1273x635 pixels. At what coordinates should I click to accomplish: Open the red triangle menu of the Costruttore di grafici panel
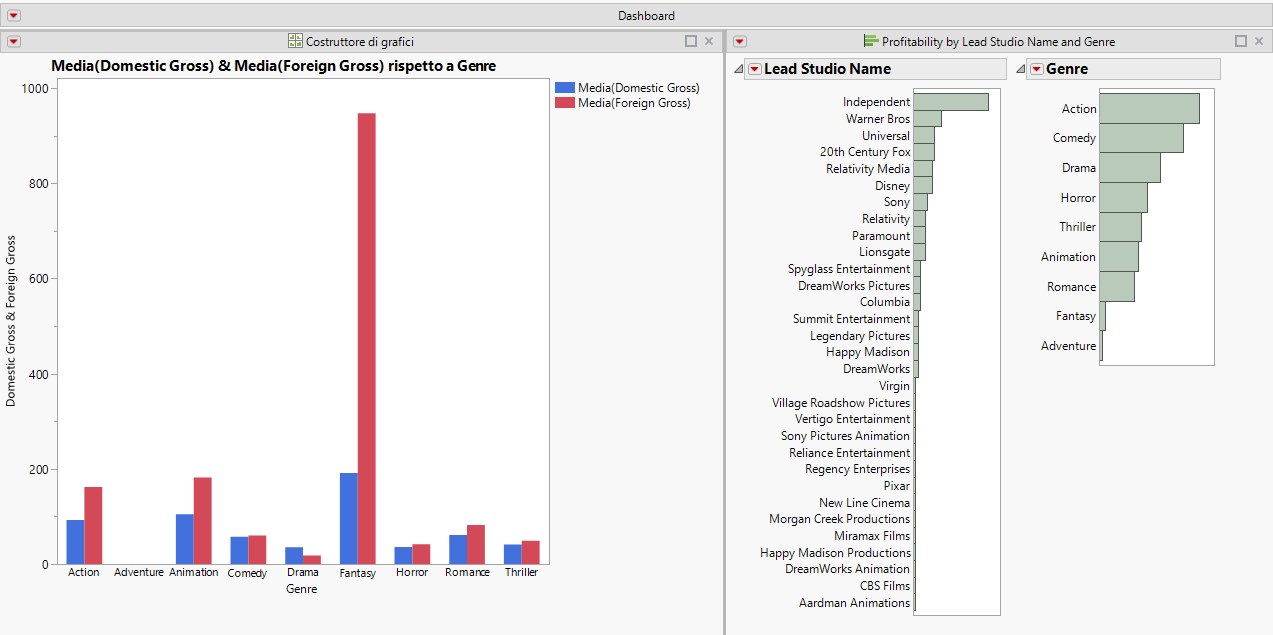pos(13,41)
